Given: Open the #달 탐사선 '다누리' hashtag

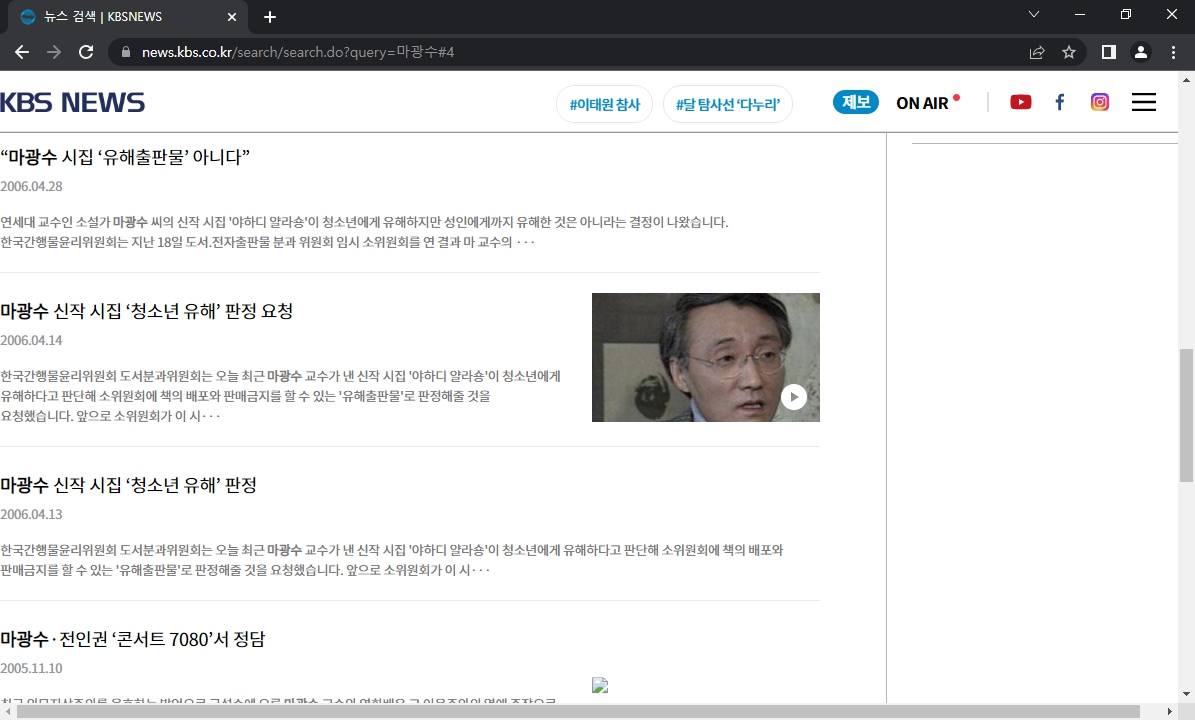Looking at the screenshot, I should (728, 104).
